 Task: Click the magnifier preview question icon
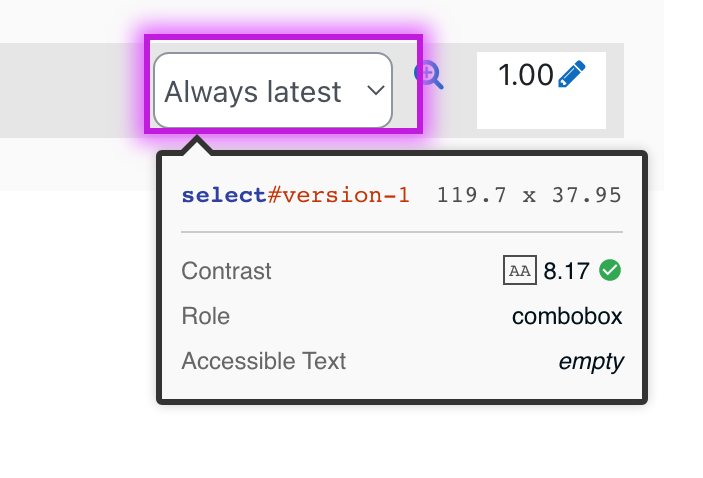429,74
